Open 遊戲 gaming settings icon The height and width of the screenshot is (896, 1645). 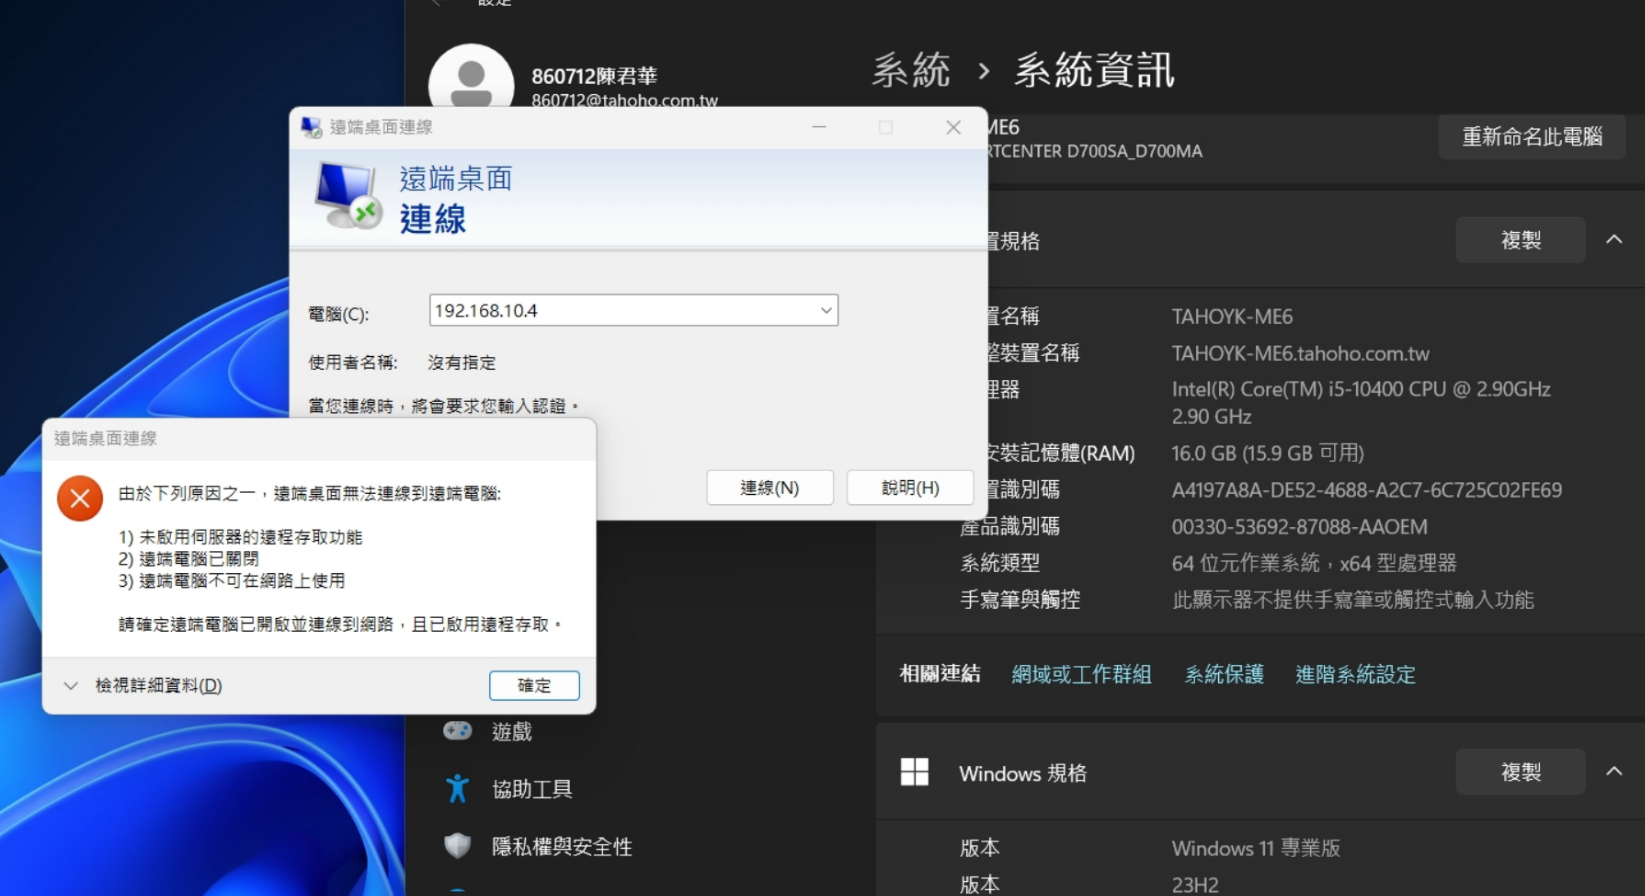(458, 731)
